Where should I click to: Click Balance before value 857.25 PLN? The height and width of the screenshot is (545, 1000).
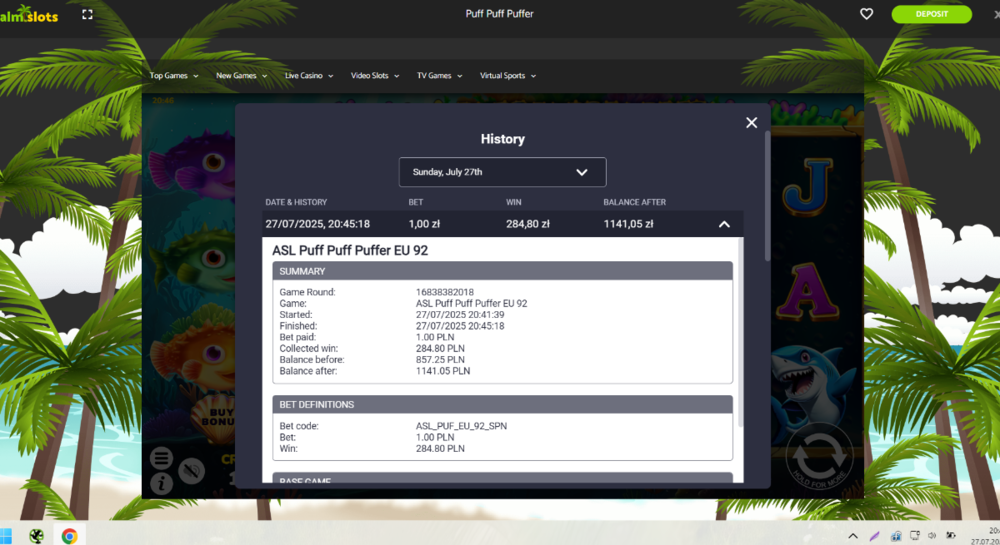[440, 360]
